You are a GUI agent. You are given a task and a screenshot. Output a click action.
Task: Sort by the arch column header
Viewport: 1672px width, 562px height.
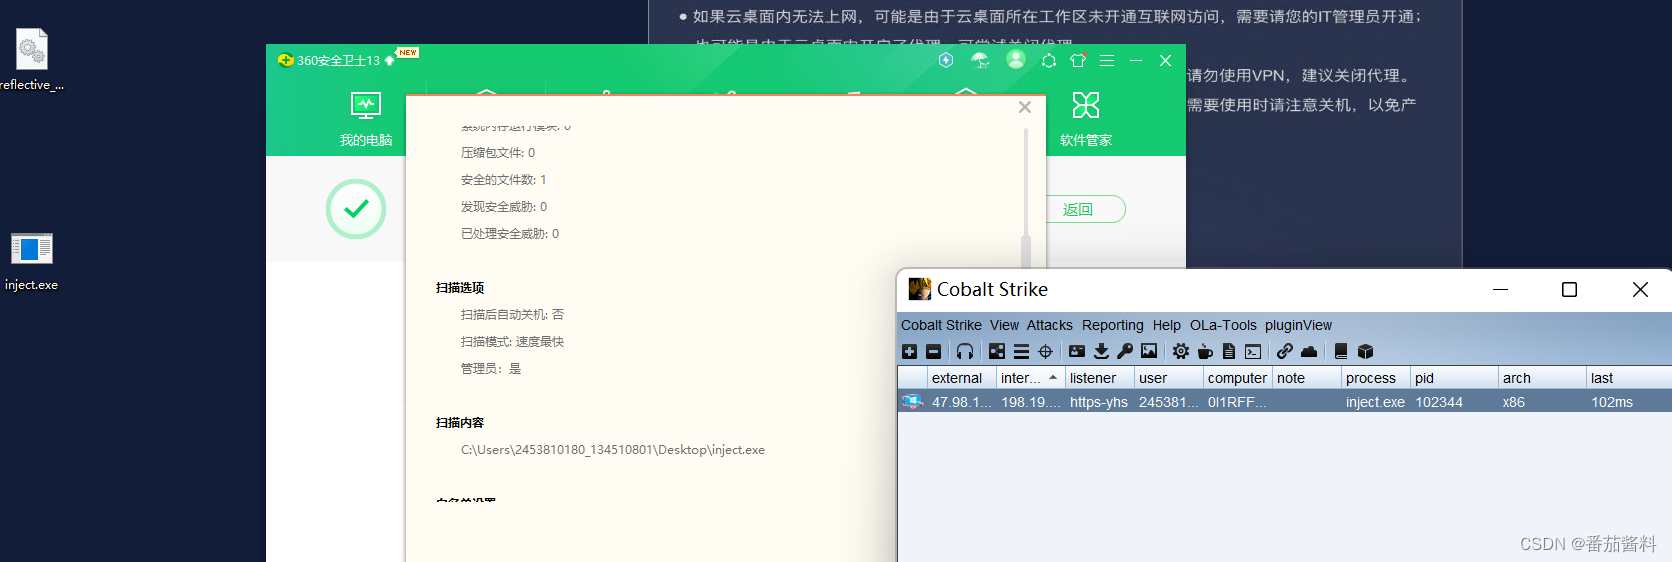pos(1541,378)
